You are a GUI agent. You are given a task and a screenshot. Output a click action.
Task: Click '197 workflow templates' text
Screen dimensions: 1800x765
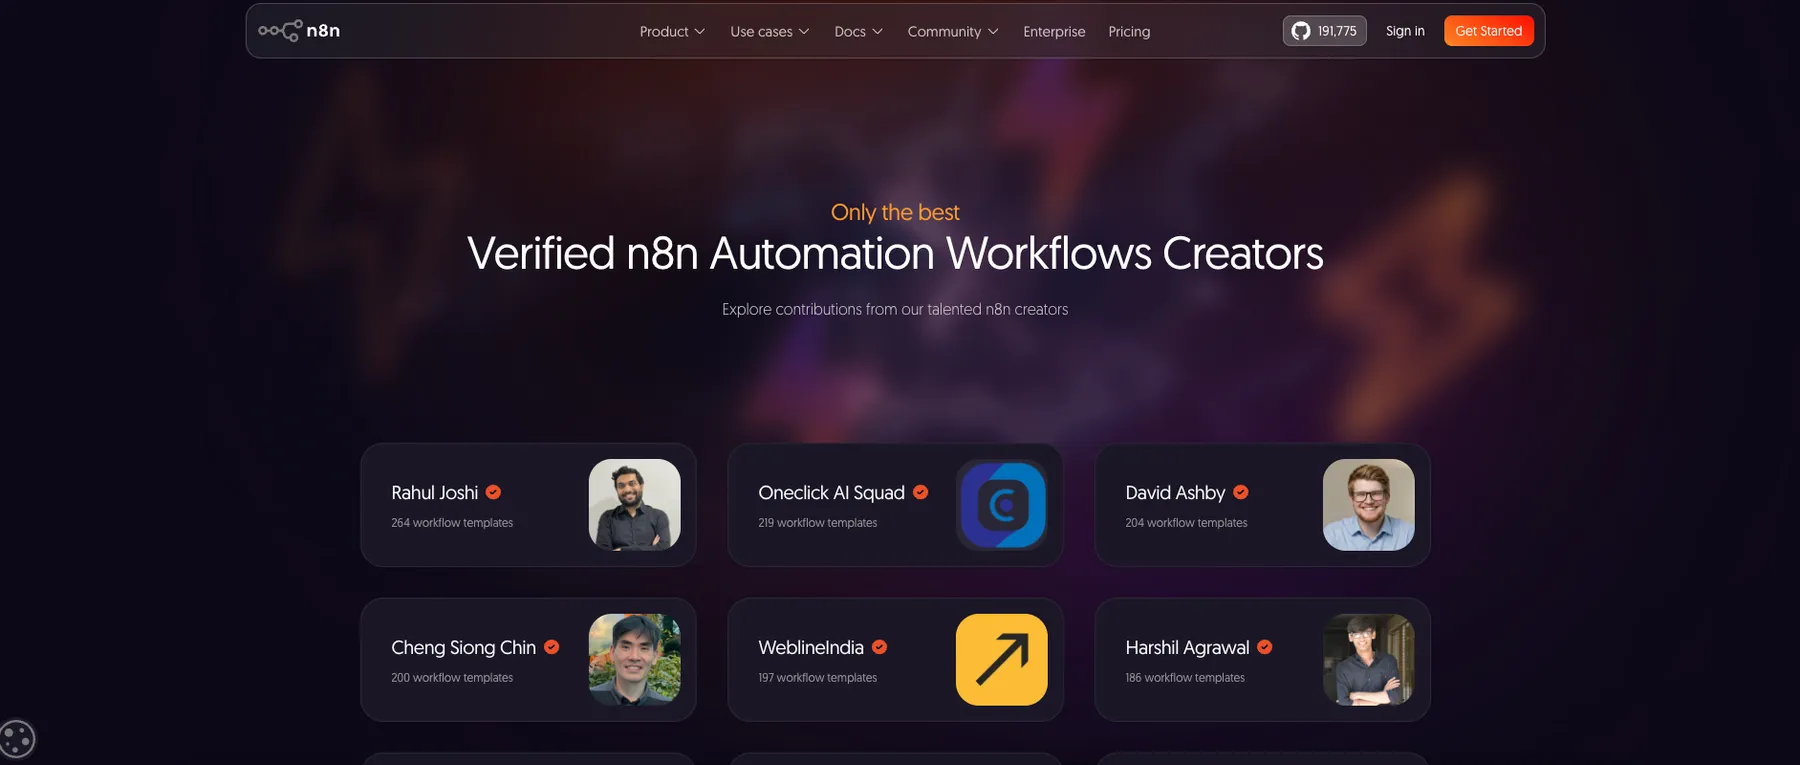click(x=817, y=678)
